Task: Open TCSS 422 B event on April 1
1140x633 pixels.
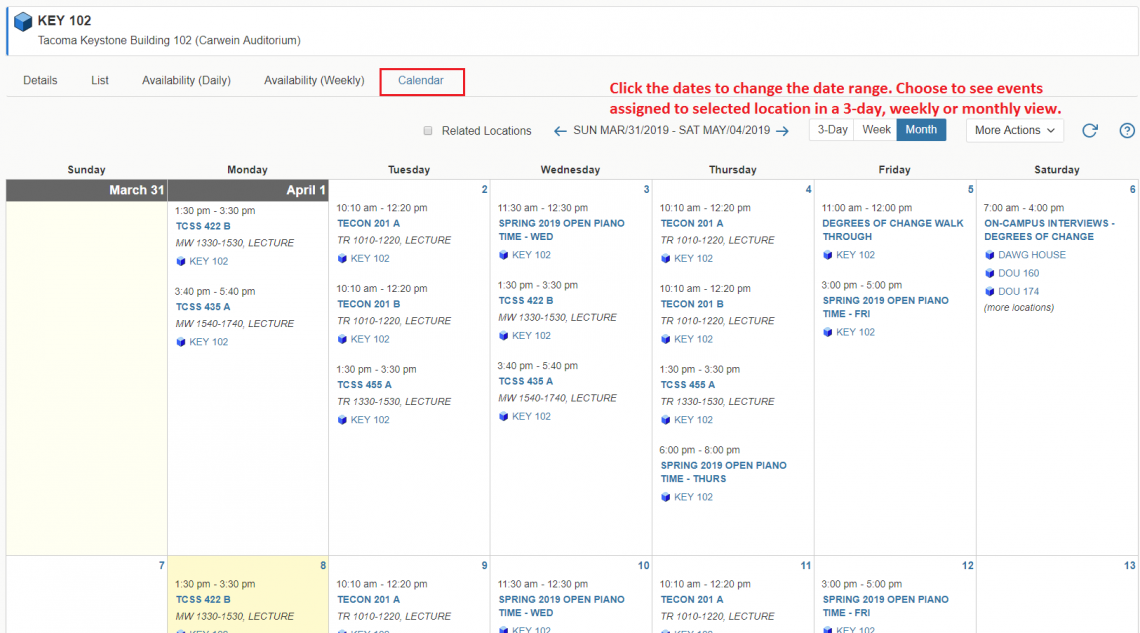Action: 203,226
